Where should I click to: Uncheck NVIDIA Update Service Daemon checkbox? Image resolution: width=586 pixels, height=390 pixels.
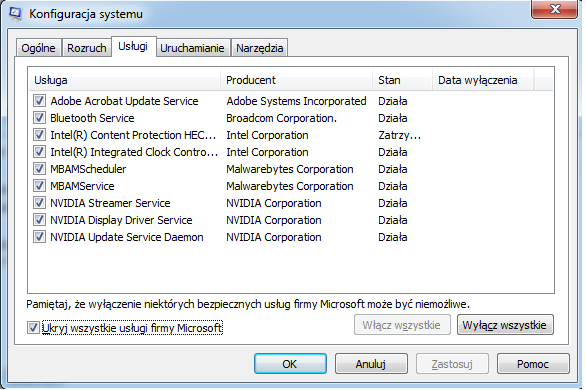39,237
